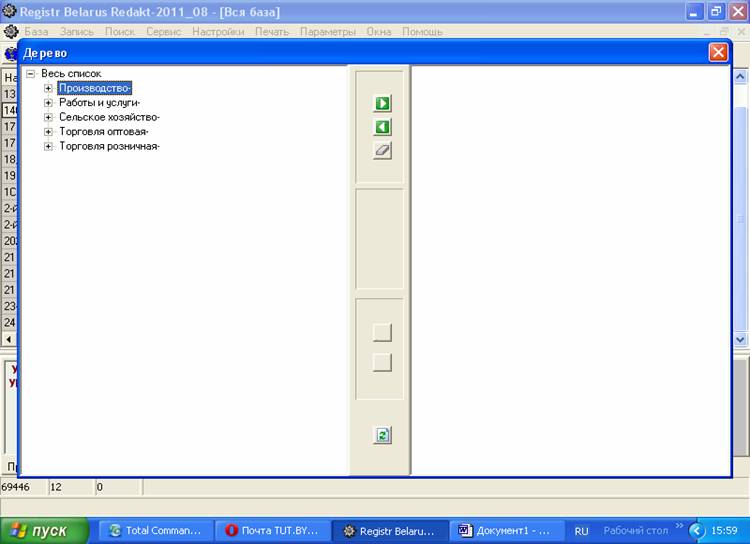Viewport: 750px width, 544px height.
Task: Switch to Почта TUT.BY taskbar window
Action: coord(273,531)
